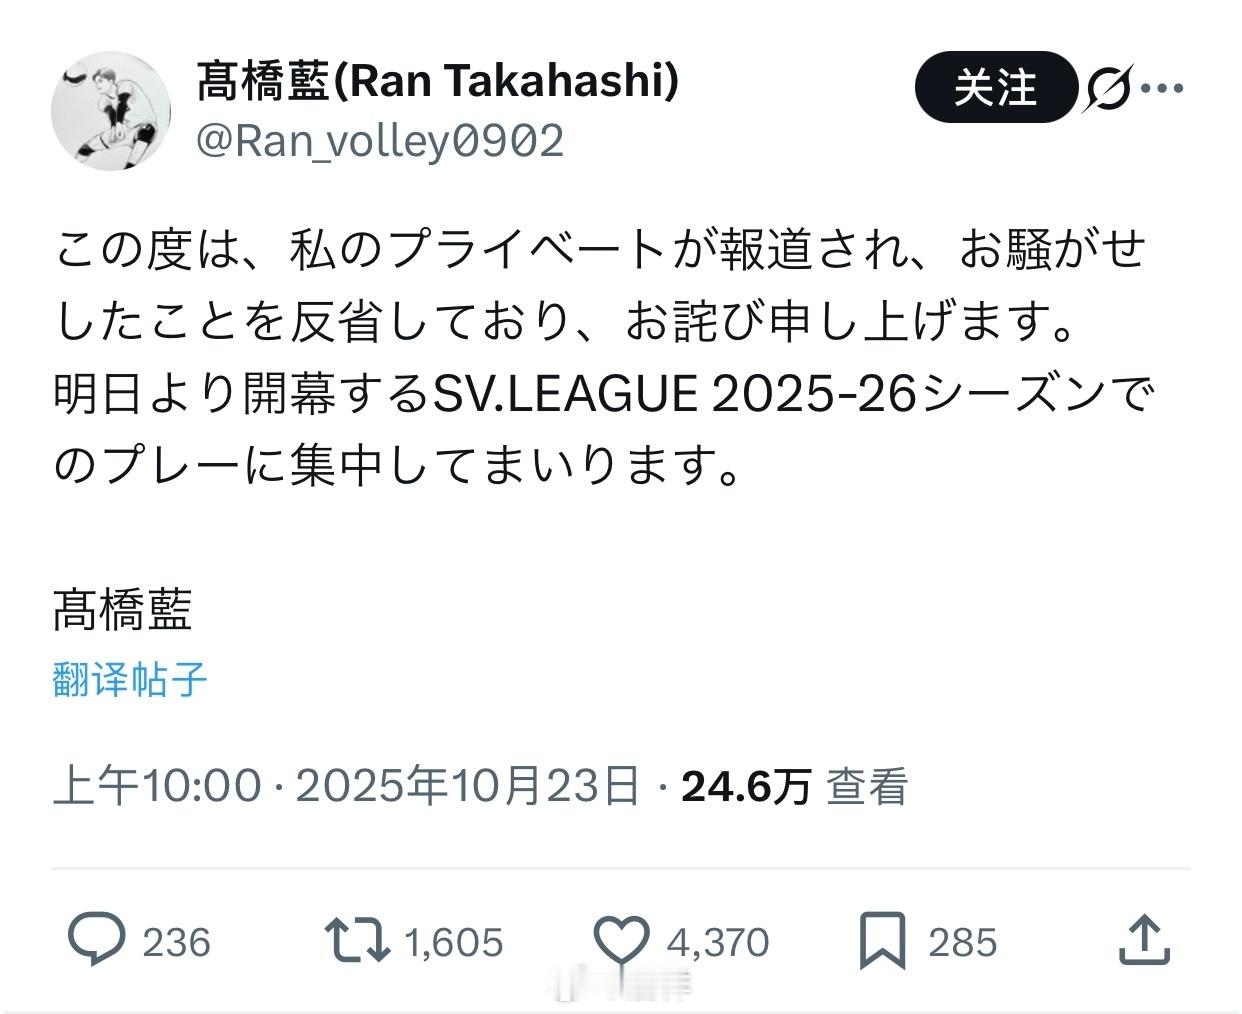The image size is (1242, 1014).
Task: Open Ran Takahashi's profile avatar
Action: pos(111,110)
